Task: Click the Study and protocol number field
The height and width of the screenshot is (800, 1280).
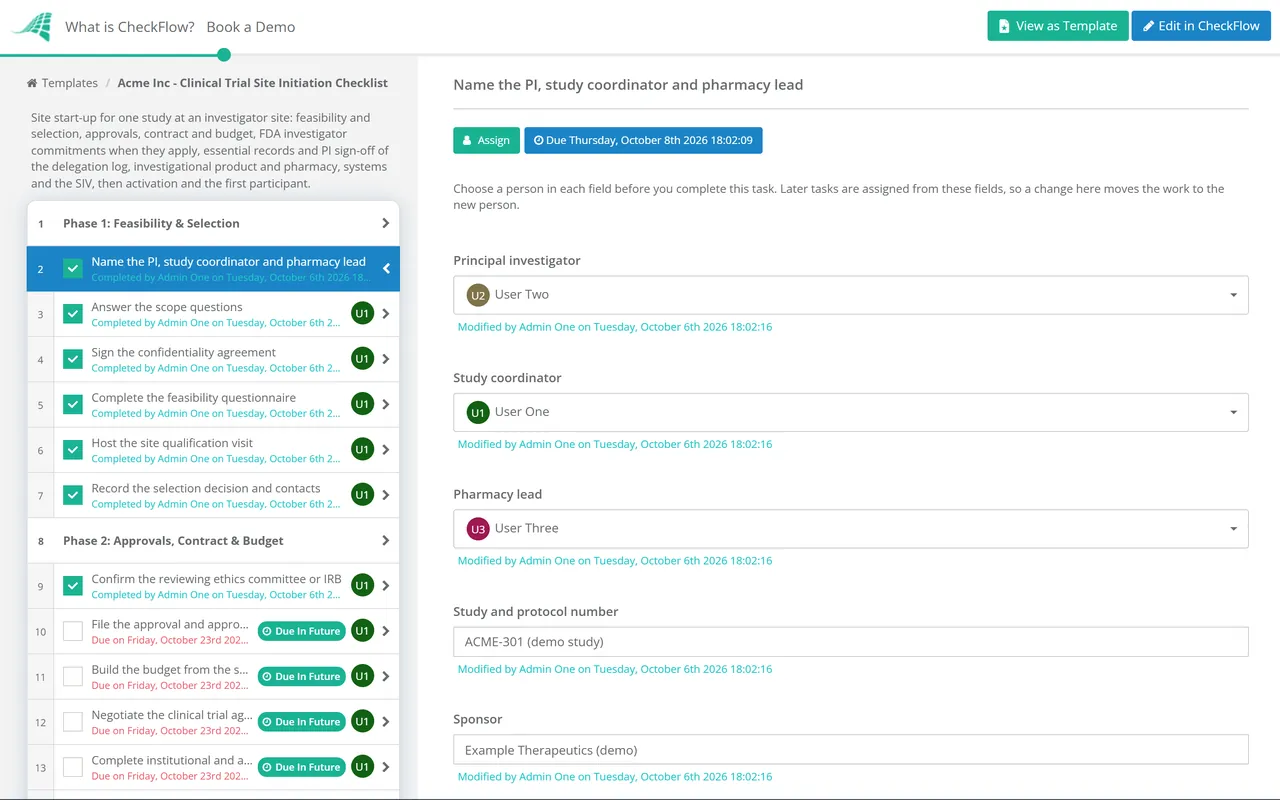Action: tap(851, 642)
